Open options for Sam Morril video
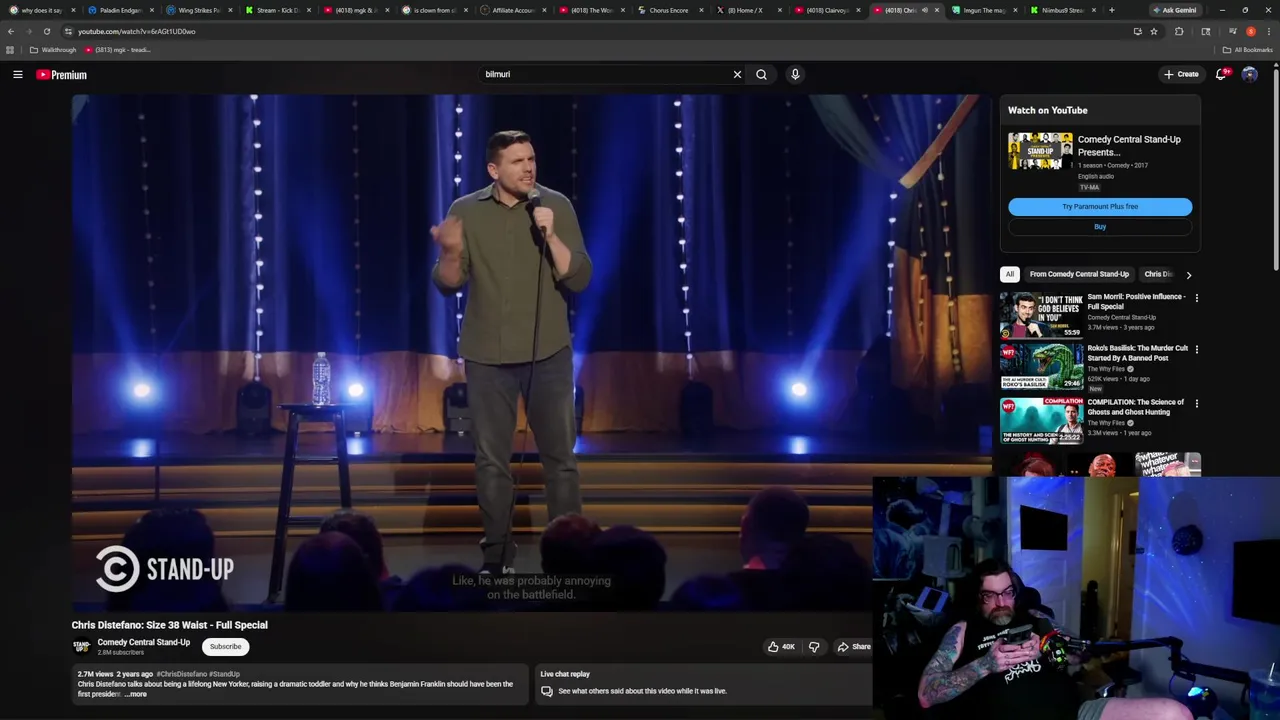1280x720 pixels. pyautogui.click(x=1196, y=298)
